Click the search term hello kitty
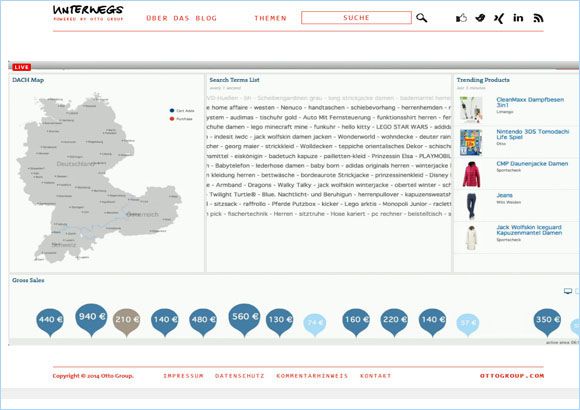The image size is (580, 410). point(356,127)
